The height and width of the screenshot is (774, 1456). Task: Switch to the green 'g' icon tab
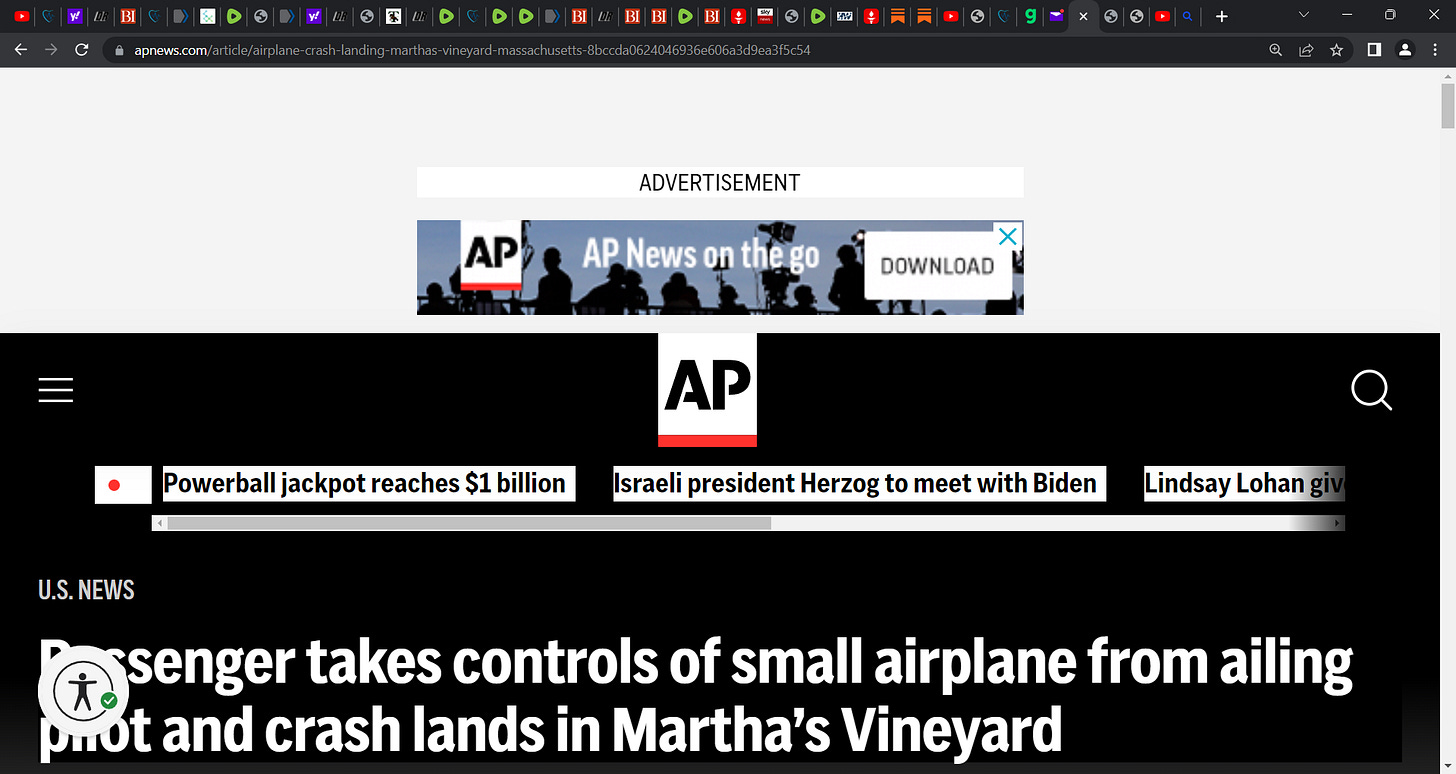tap(1031, 16)
